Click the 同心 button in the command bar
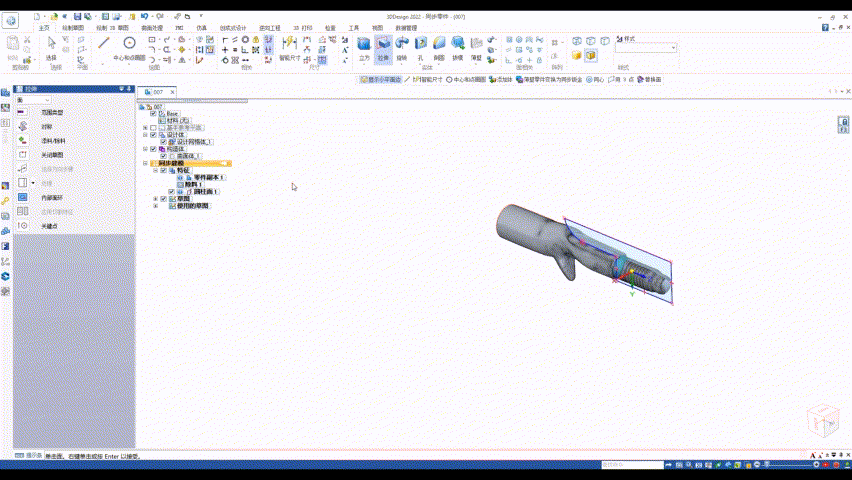This screenshot has width=852, height=480. pos(595,79)
